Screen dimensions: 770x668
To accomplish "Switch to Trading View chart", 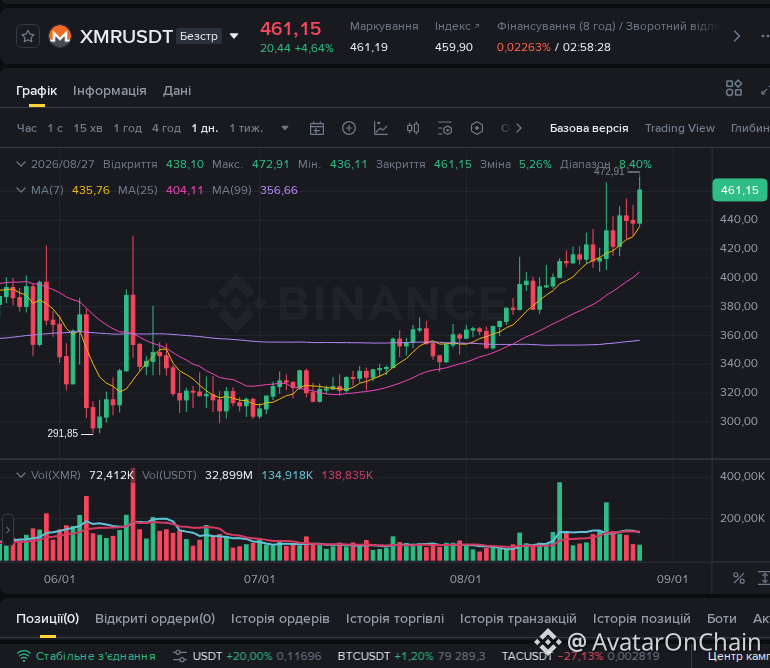I will coord(680,128).
